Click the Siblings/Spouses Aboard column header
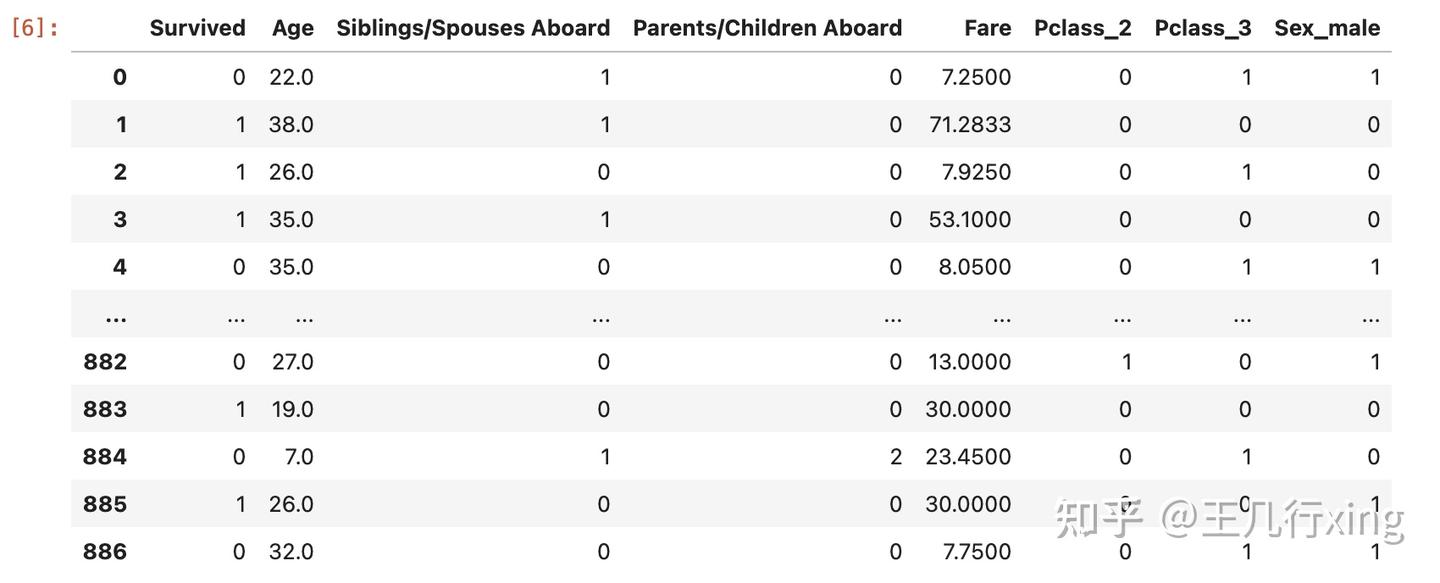This screenshot has height=583, width=1440. 473,28
